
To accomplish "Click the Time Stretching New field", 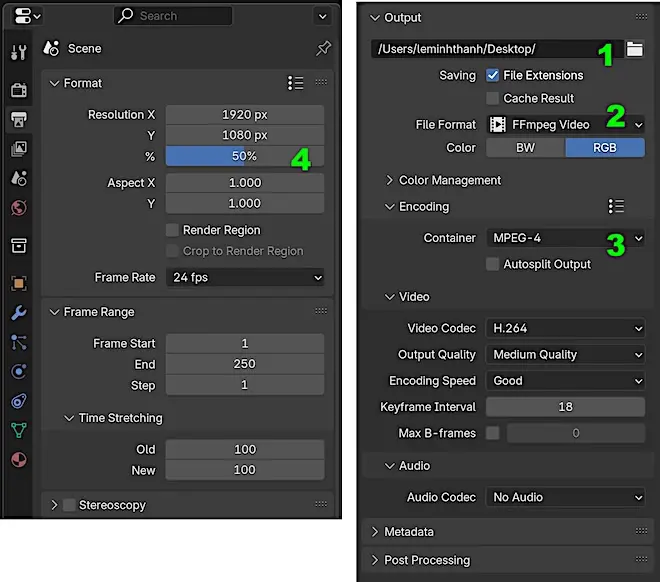I will (245, 470).
